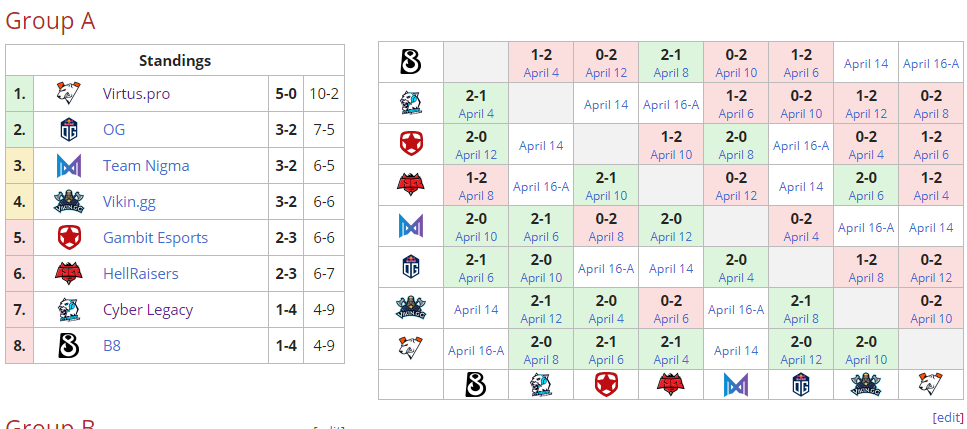Image resolution: width=967 pixels, height=429 pixels.
Task: Click Gambit Esports logo in standings
Action: pyautogui.click(x=68, y=238)
